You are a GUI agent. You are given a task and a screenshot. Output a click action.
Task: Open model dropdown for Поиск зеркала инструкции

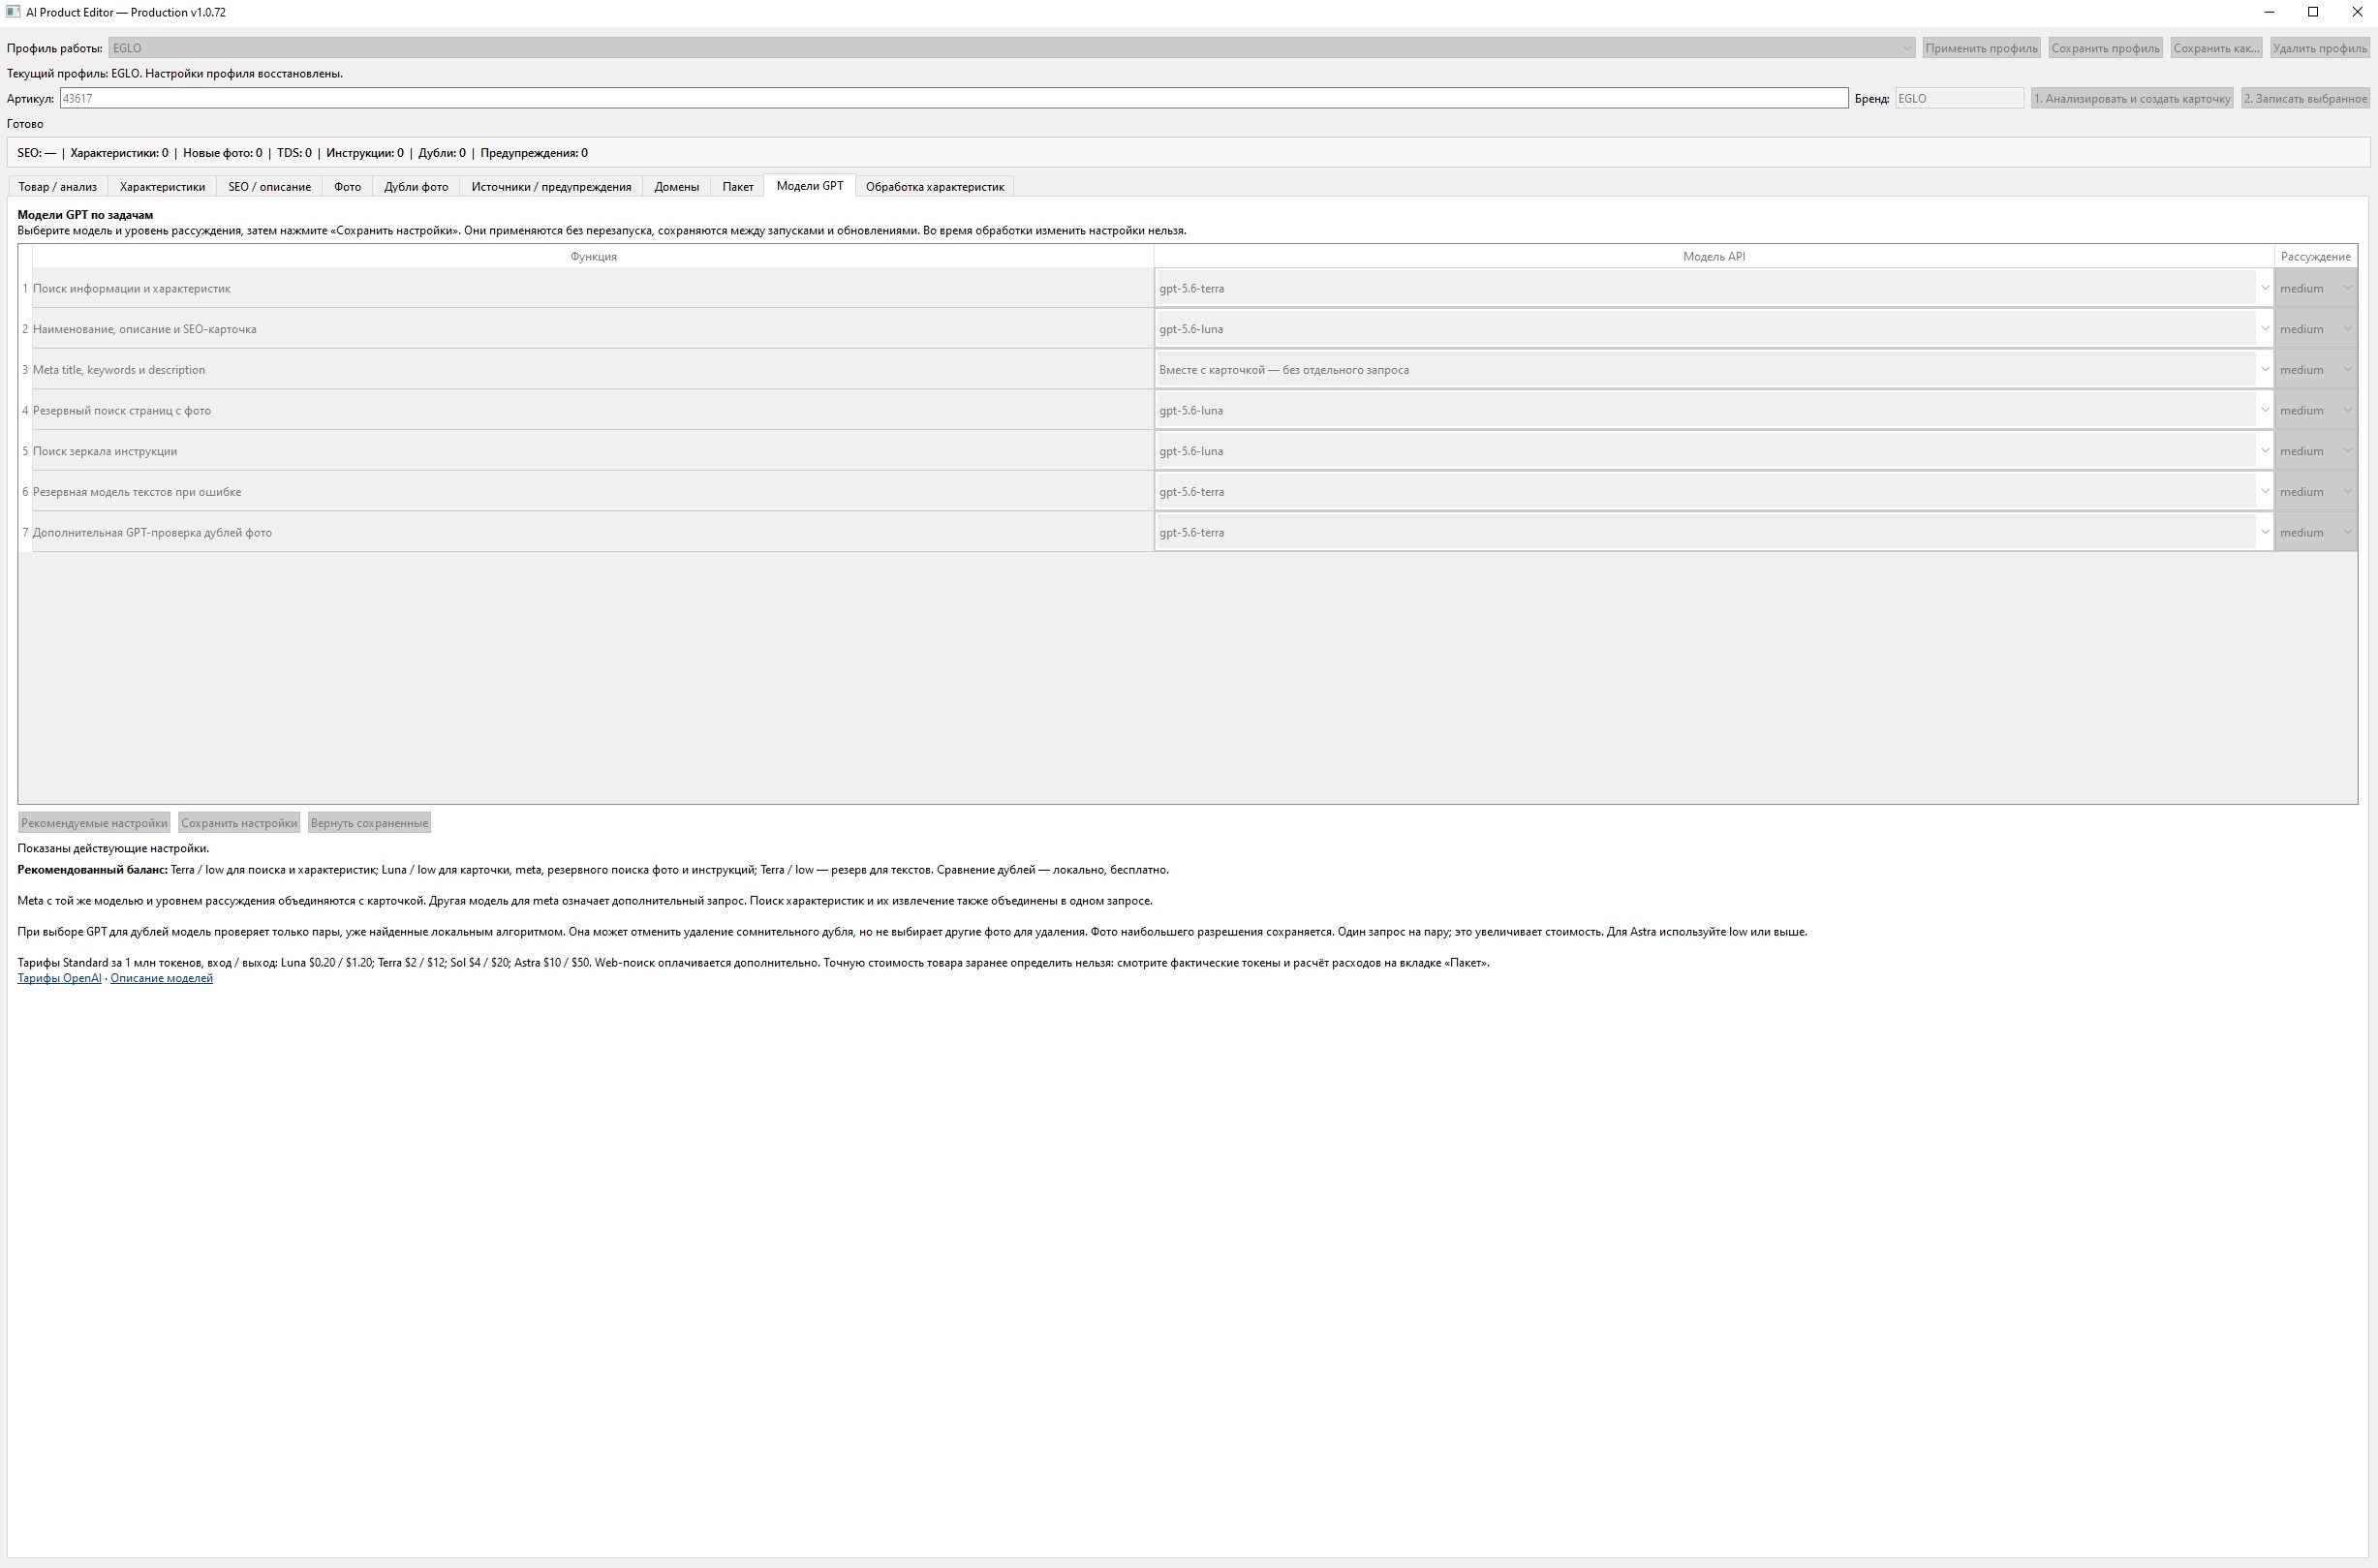click(1714, 451)
